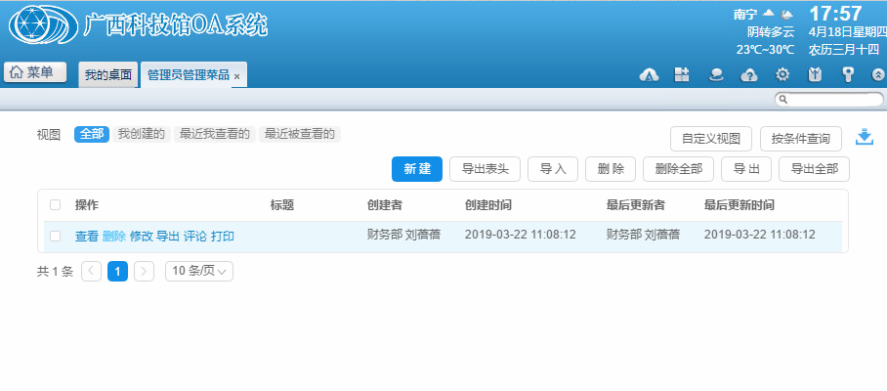Image resolution: width=887 pixels, height=391 pixels.
Task: Click the 创建时间 column header
Action: point(488,205)
